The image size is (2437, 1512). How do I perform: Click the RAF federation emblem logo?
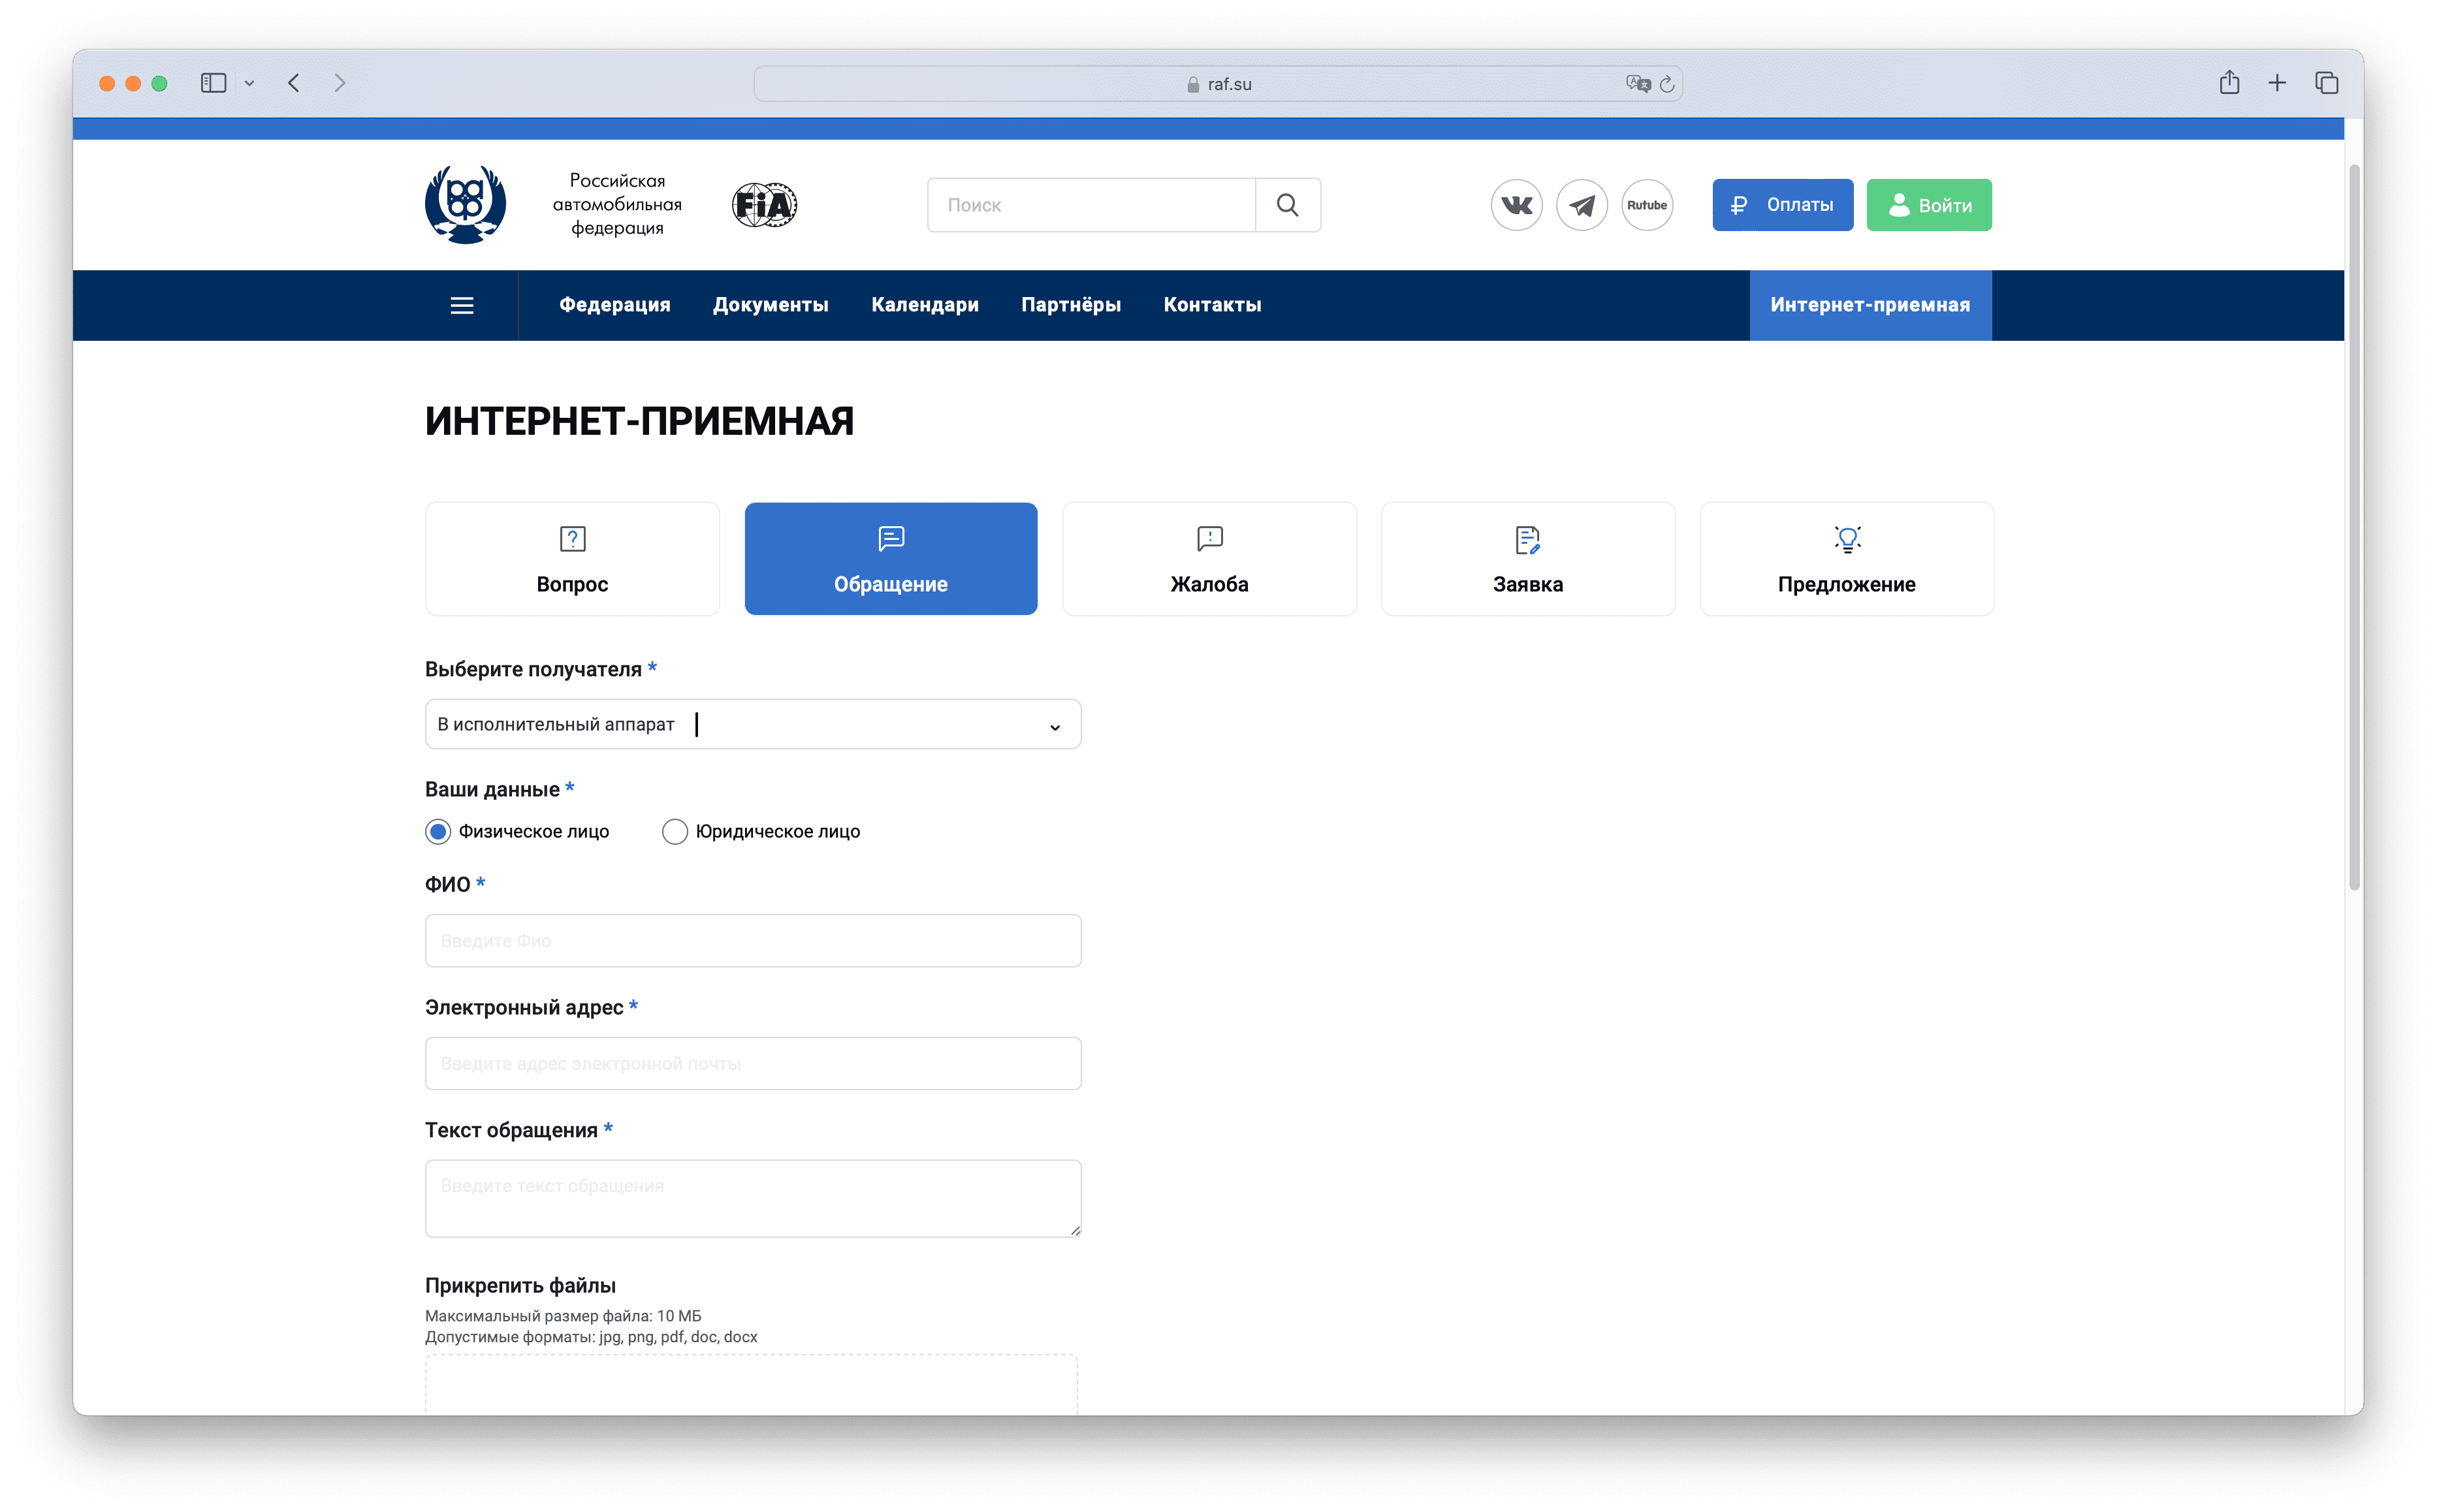click(465, 204)
